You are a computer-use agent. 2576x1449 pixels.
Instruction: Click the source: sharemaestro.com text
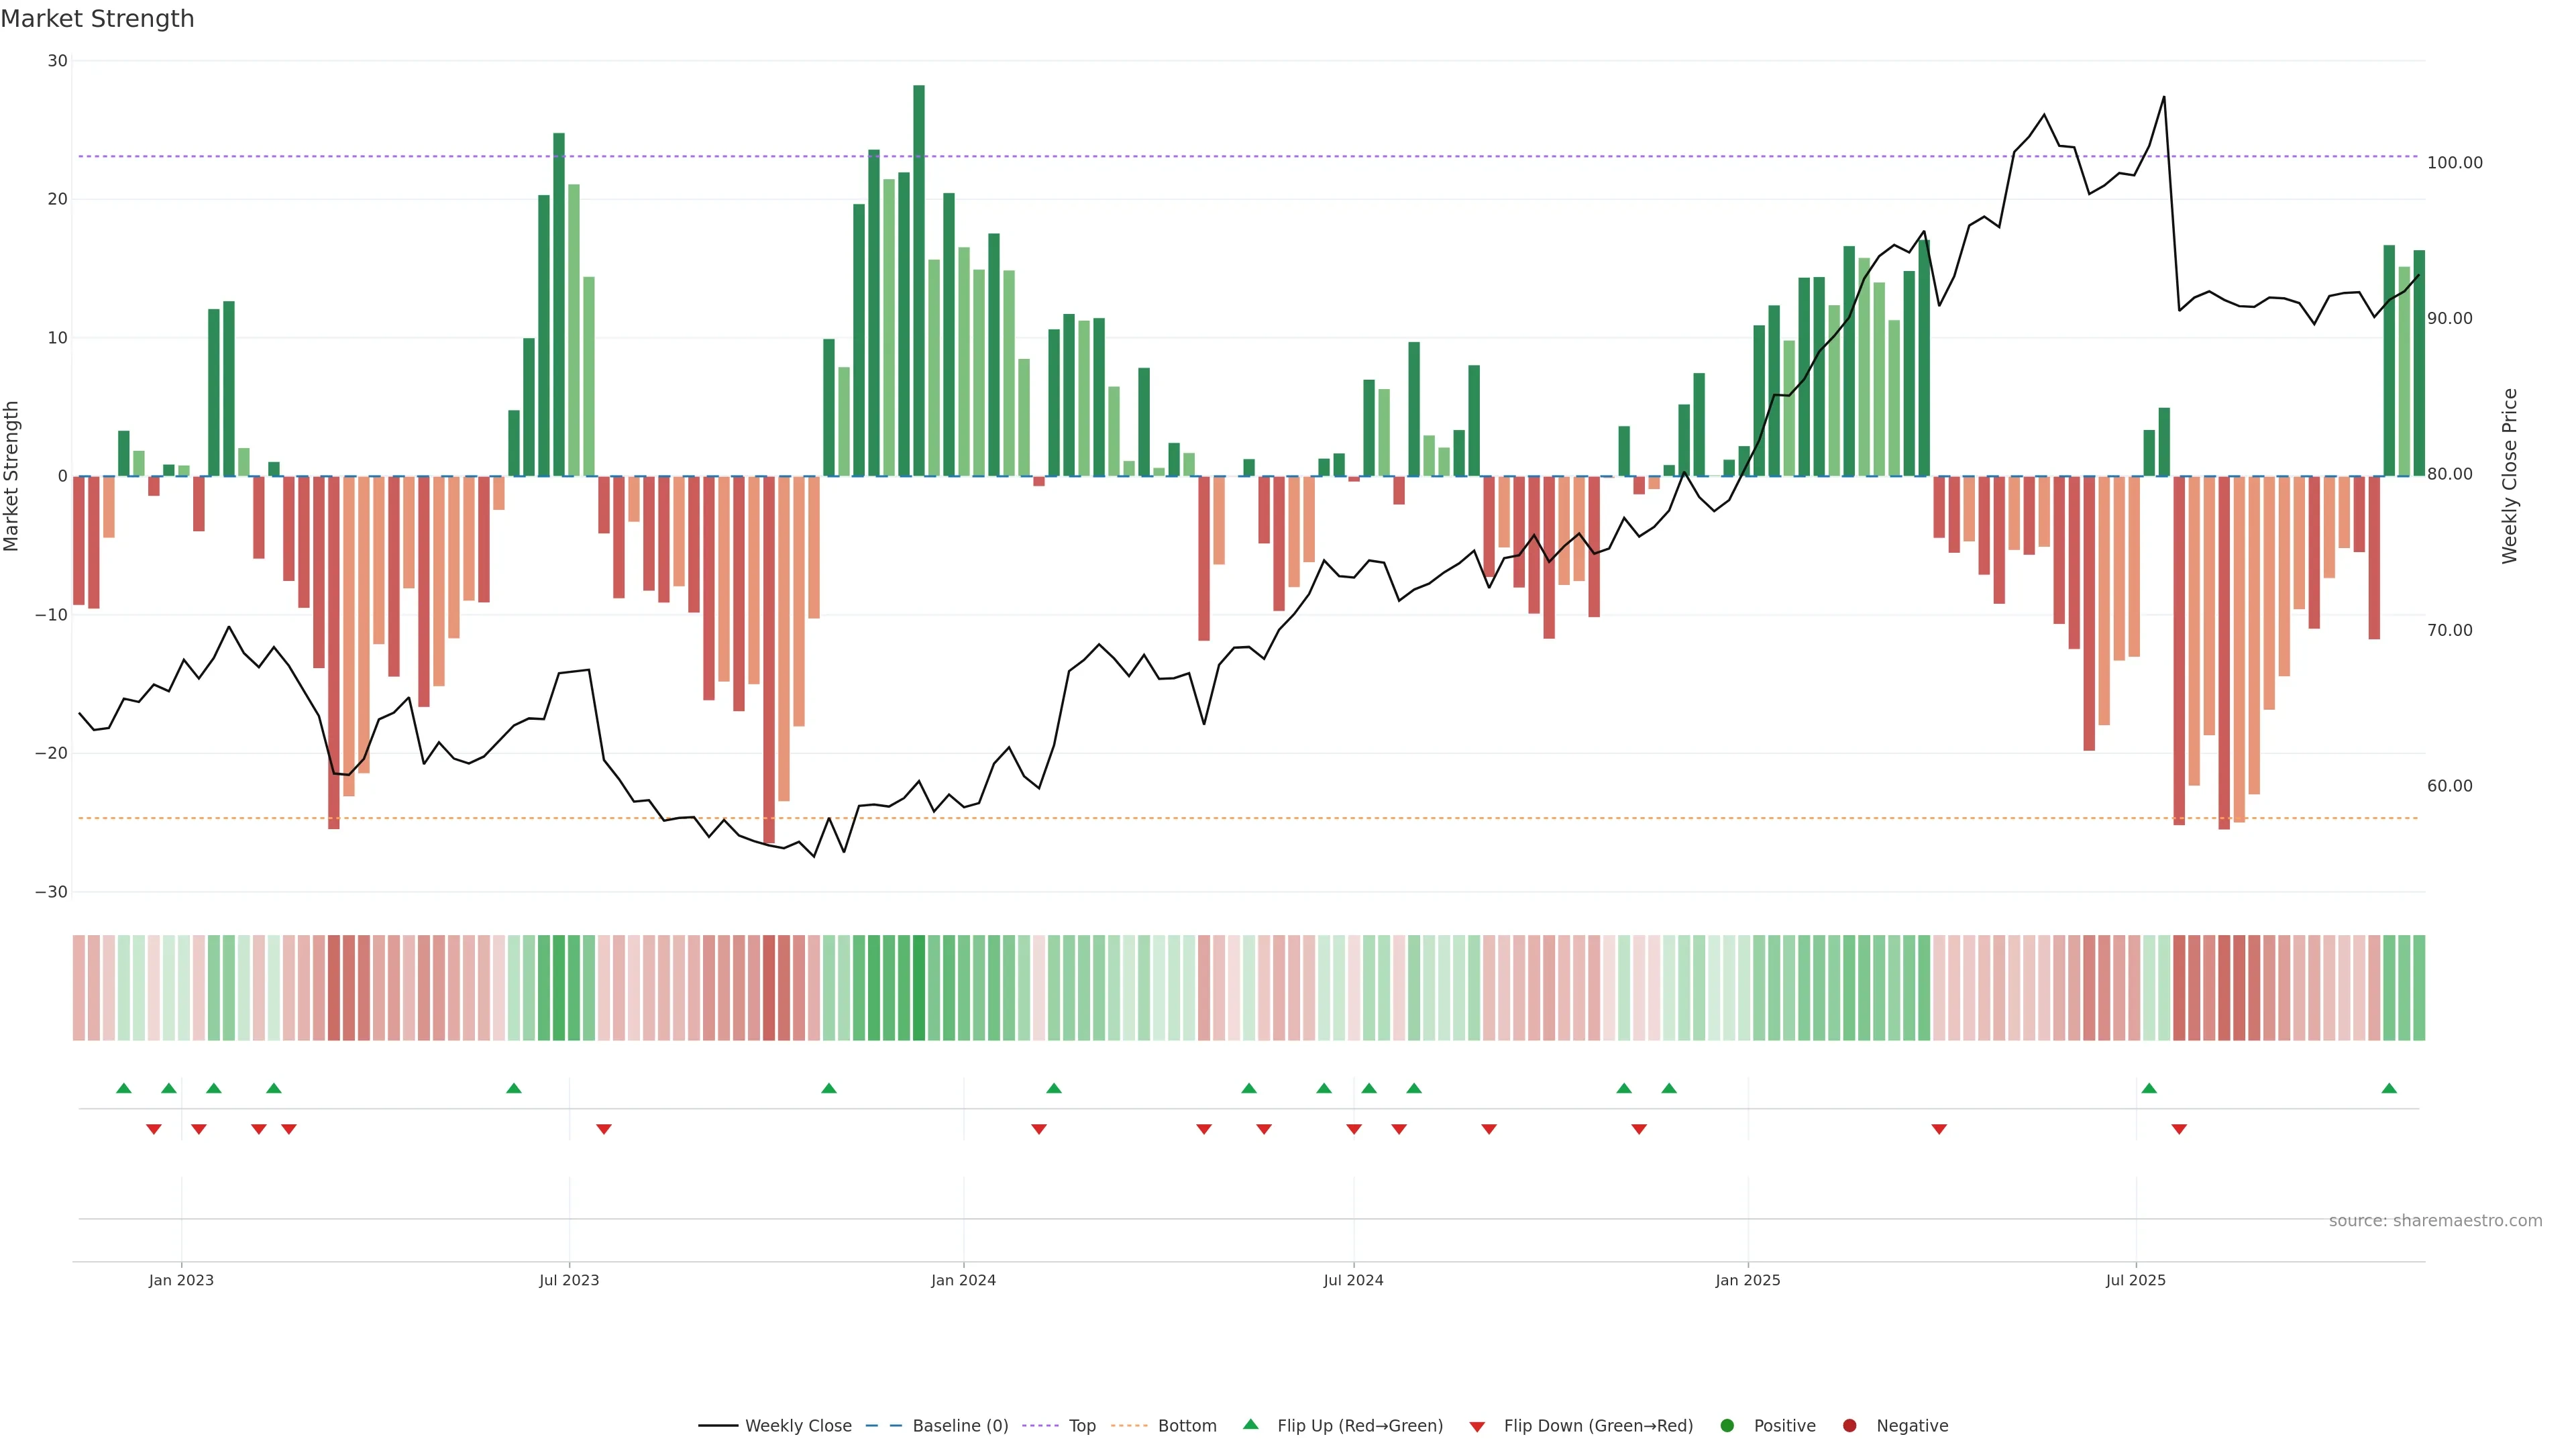pos(2435,1221)
